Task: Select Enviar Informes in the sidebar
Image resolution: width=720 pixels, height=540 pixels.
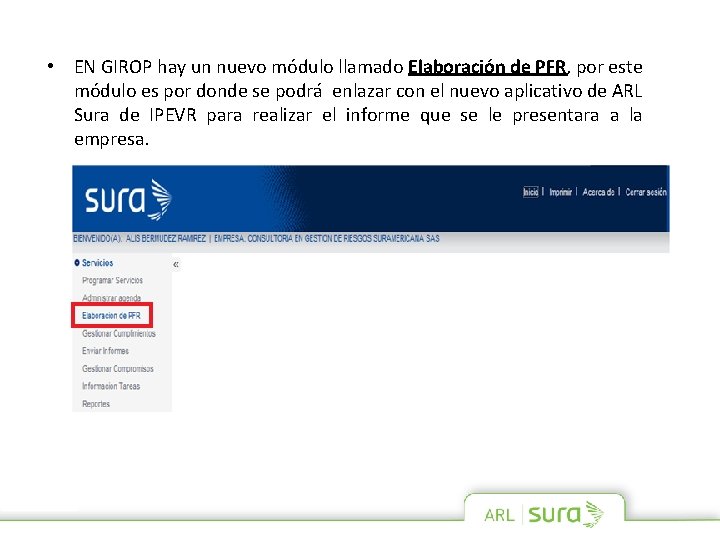Action: [105, 351]
